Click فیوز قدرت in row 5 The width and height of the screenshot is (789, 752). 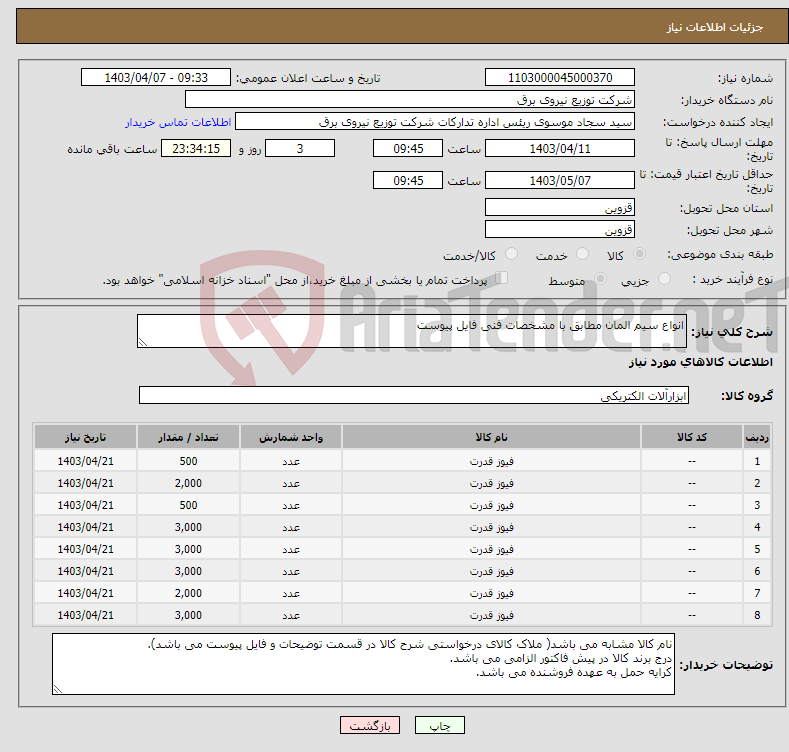pos(491,549)
